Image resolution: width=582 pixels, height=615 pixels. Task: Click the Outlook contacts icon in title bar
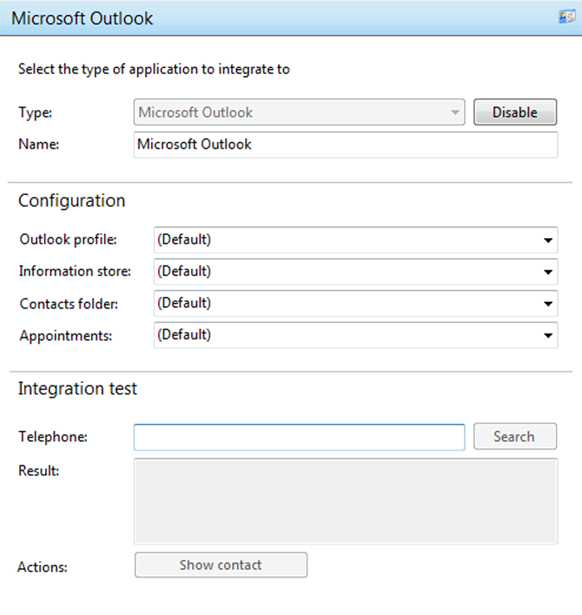click(567, 17)
